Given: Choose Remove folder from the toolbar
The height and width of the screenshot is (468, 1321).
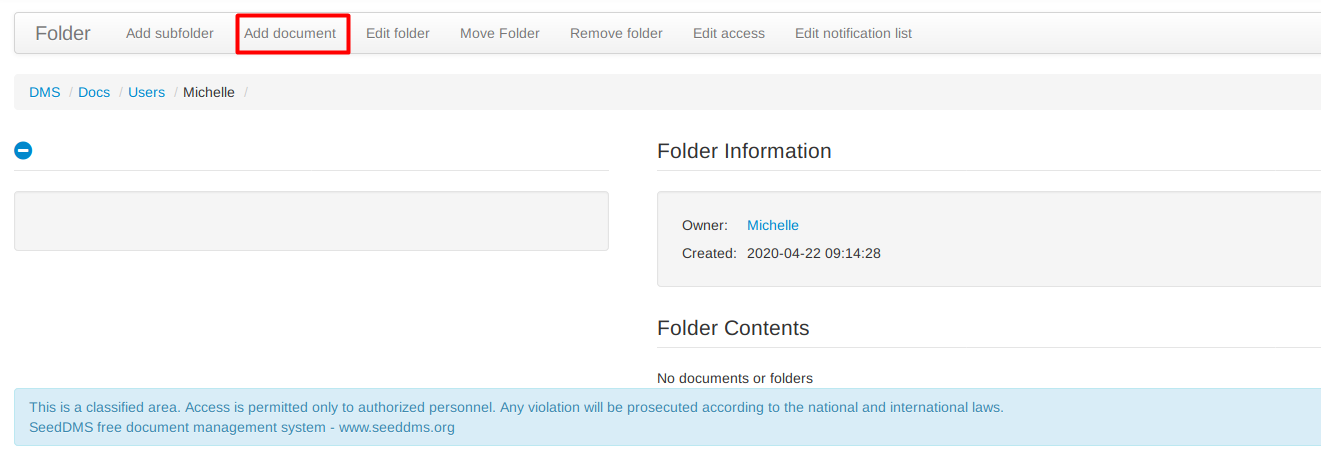Looking at the screenshot, I should tap(616, 34).
